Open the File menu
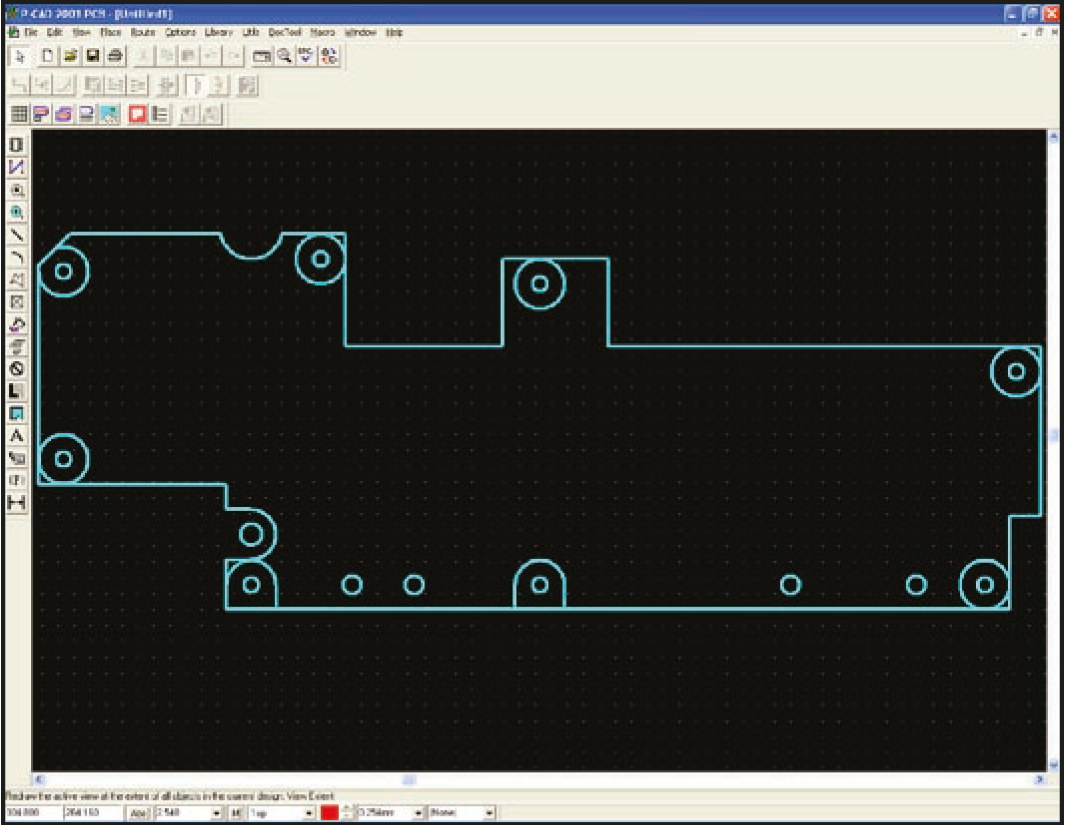 [31, 32]
